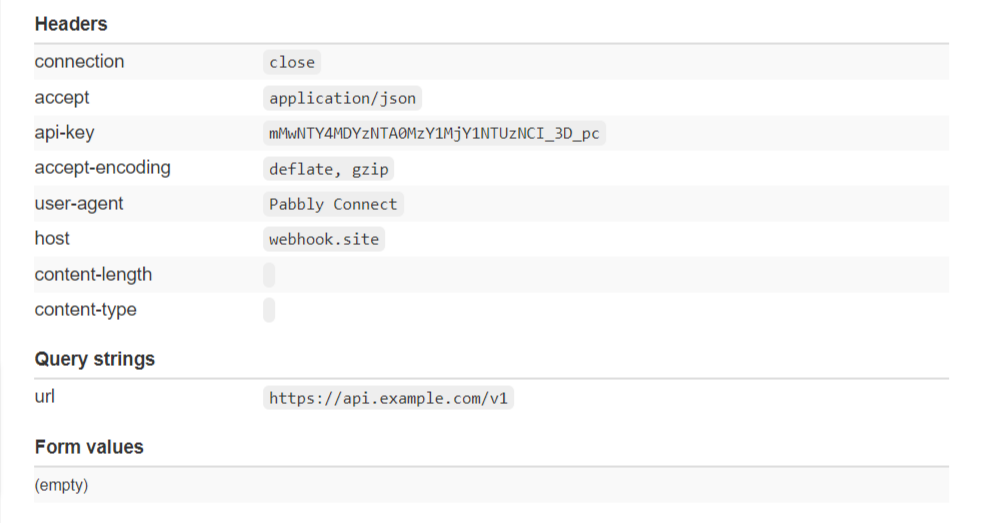The image size is (982, 523).
Task: Click the 'Form values' section heading
Action: [x=89, y=447]
